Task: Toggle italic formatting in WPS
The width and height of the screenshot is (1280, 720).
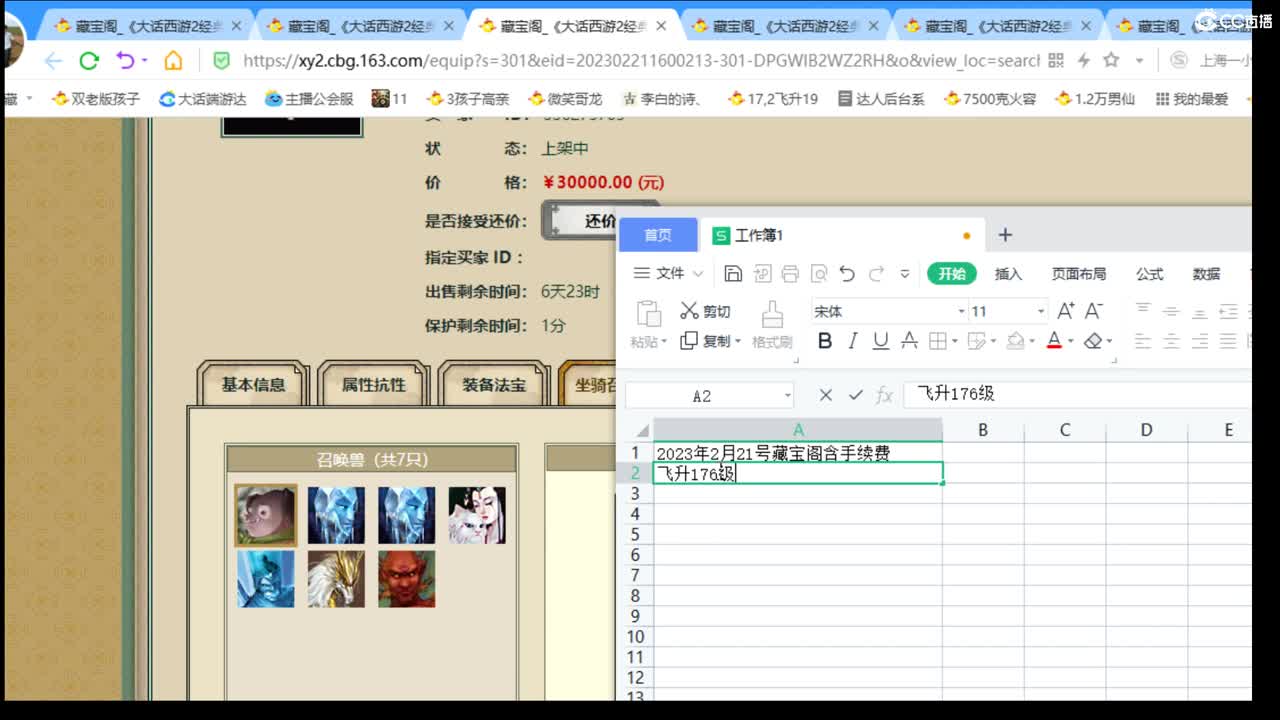Action: (853, 341)
